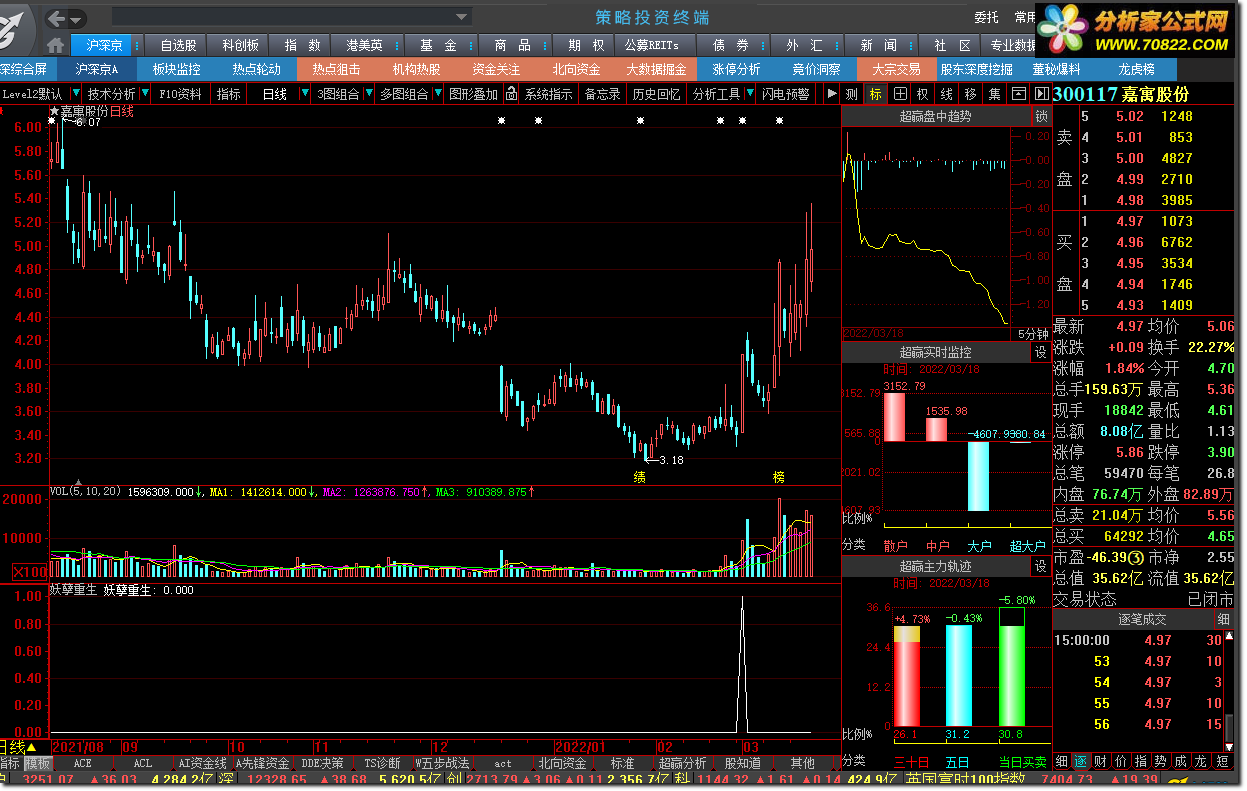Viewport: 1247px width, 791px height.
Task: Click the 短 short-term tab icon
Action: pos(1223,762)
